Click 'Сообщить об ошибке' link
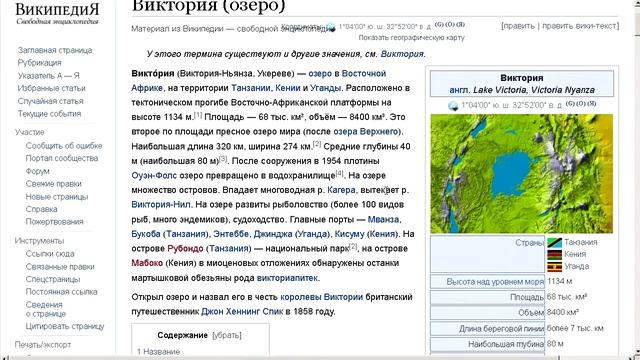 (64, 146)
